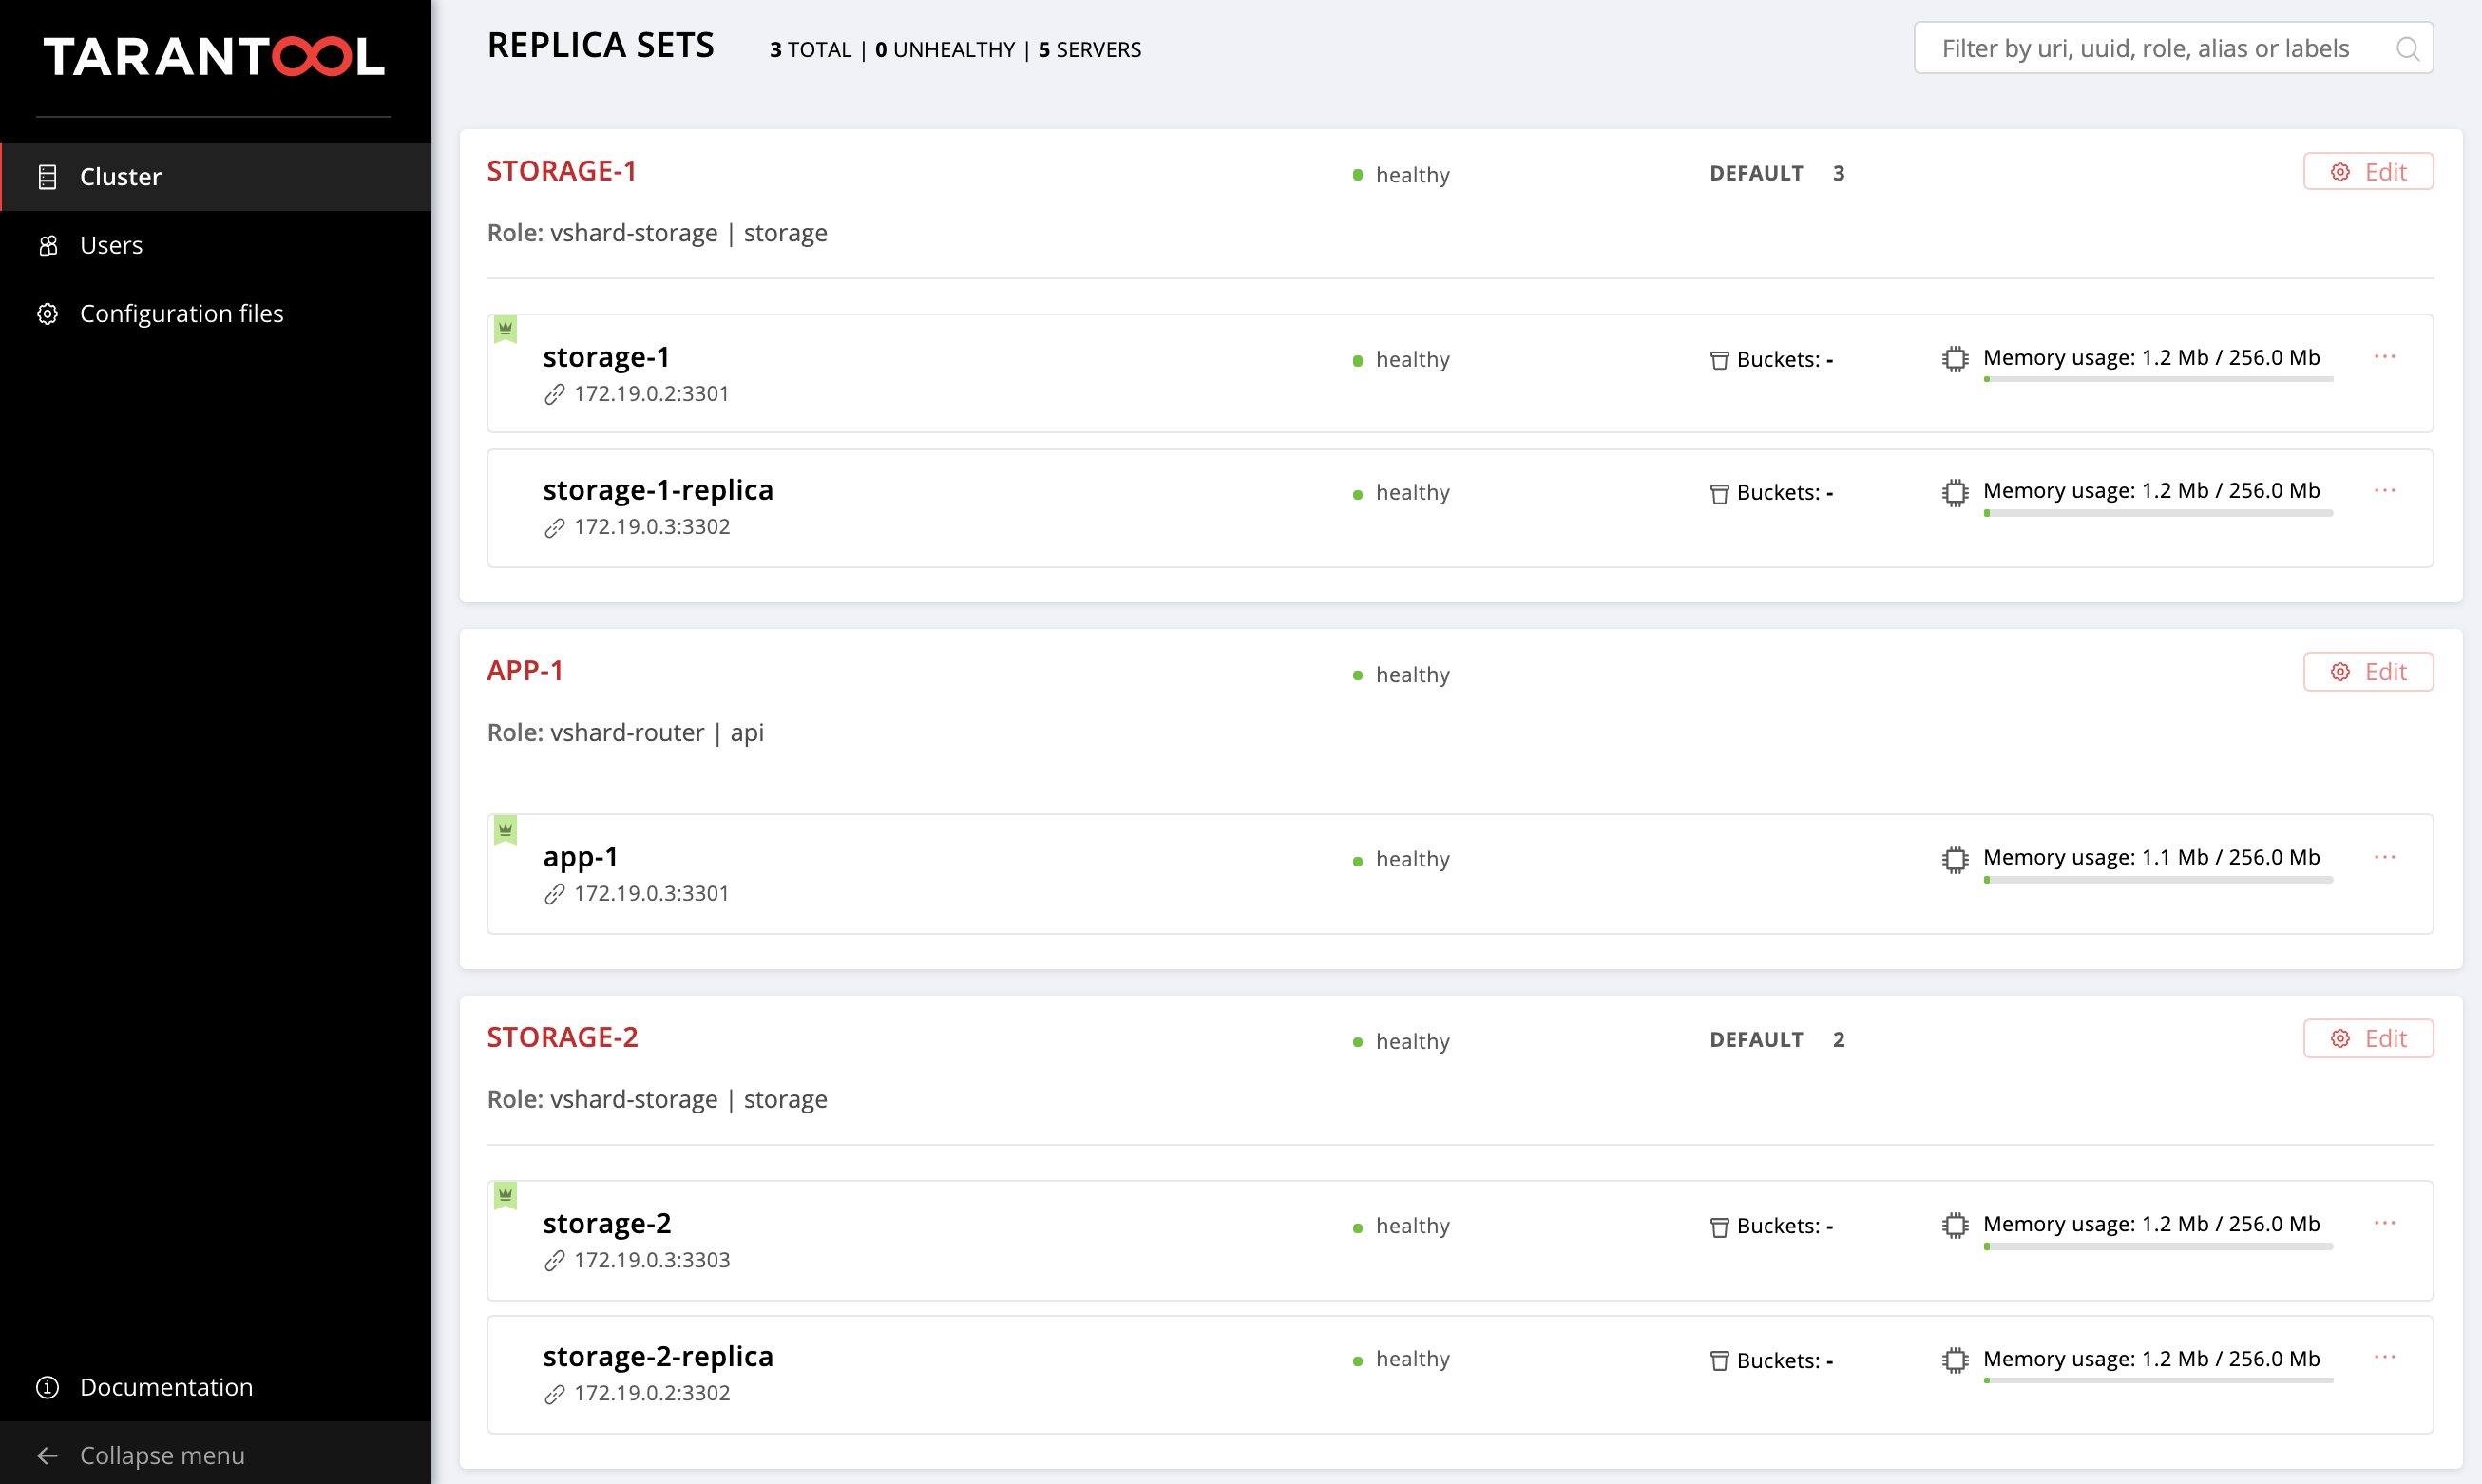Edit the APP-1 replica set

coord(2367,672)
